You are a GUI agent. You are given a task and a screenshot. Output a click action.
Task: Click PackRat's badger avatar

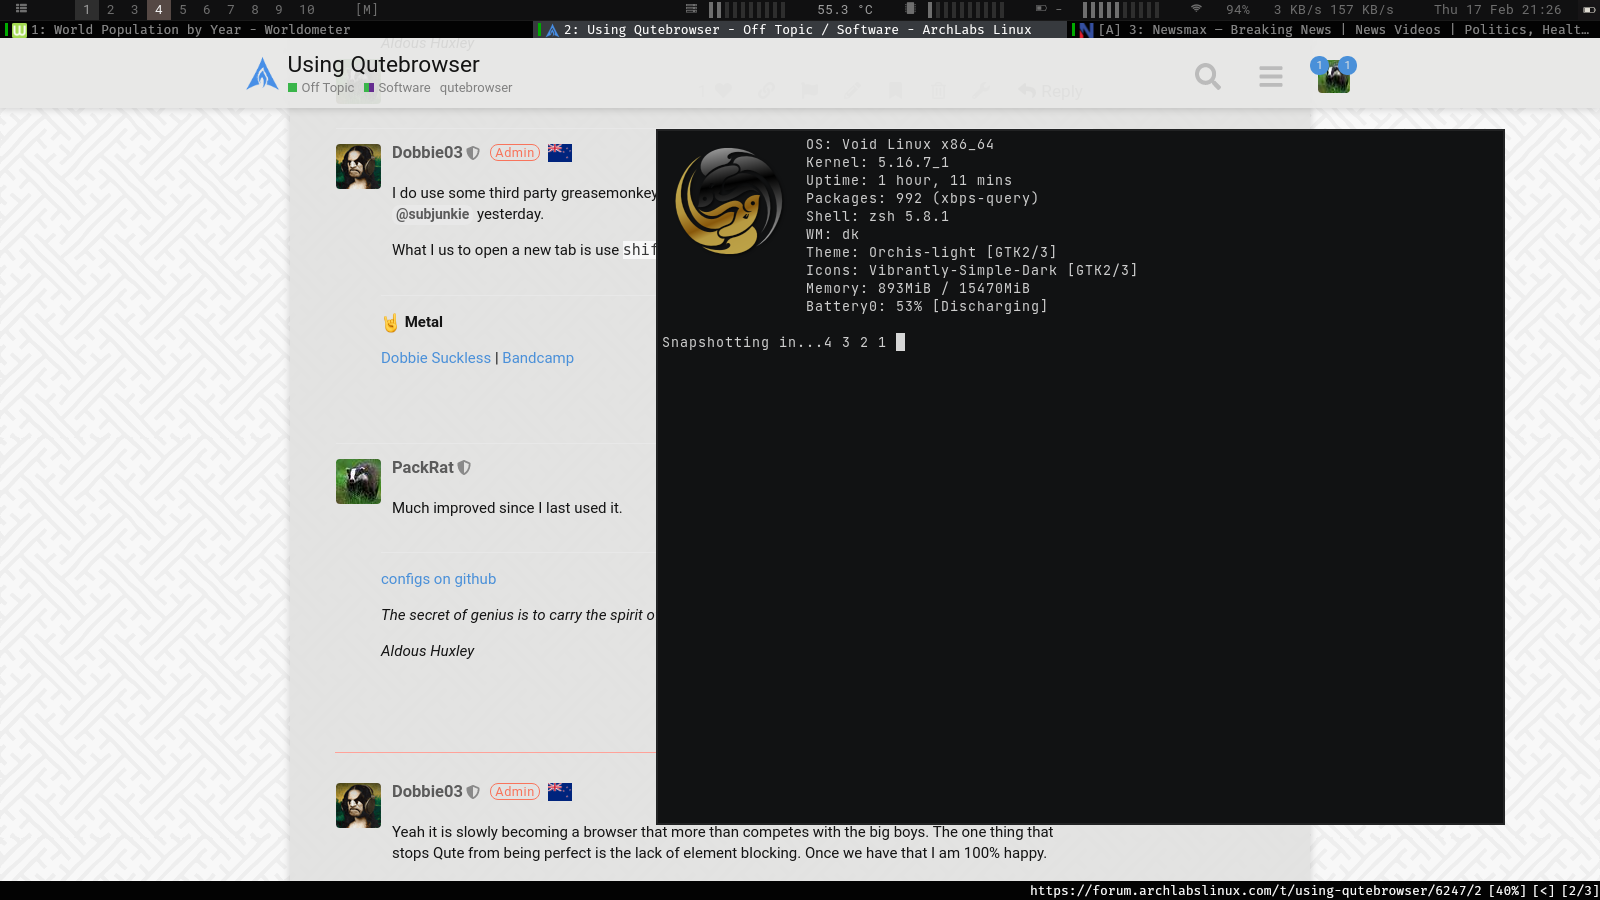point(358,481)
